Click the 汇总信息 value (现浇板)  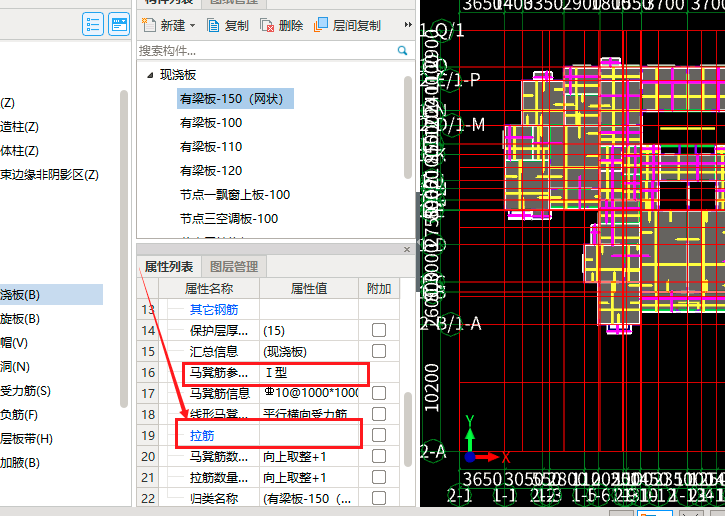[x=309, y=351]
